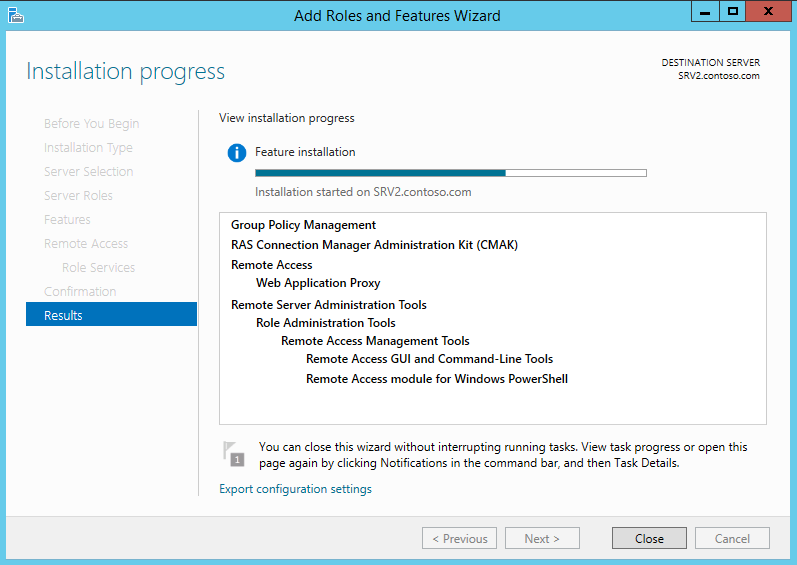
Task: Select the Features step in the sidebar
Action: pyautogui.click(x=67, y=219)
